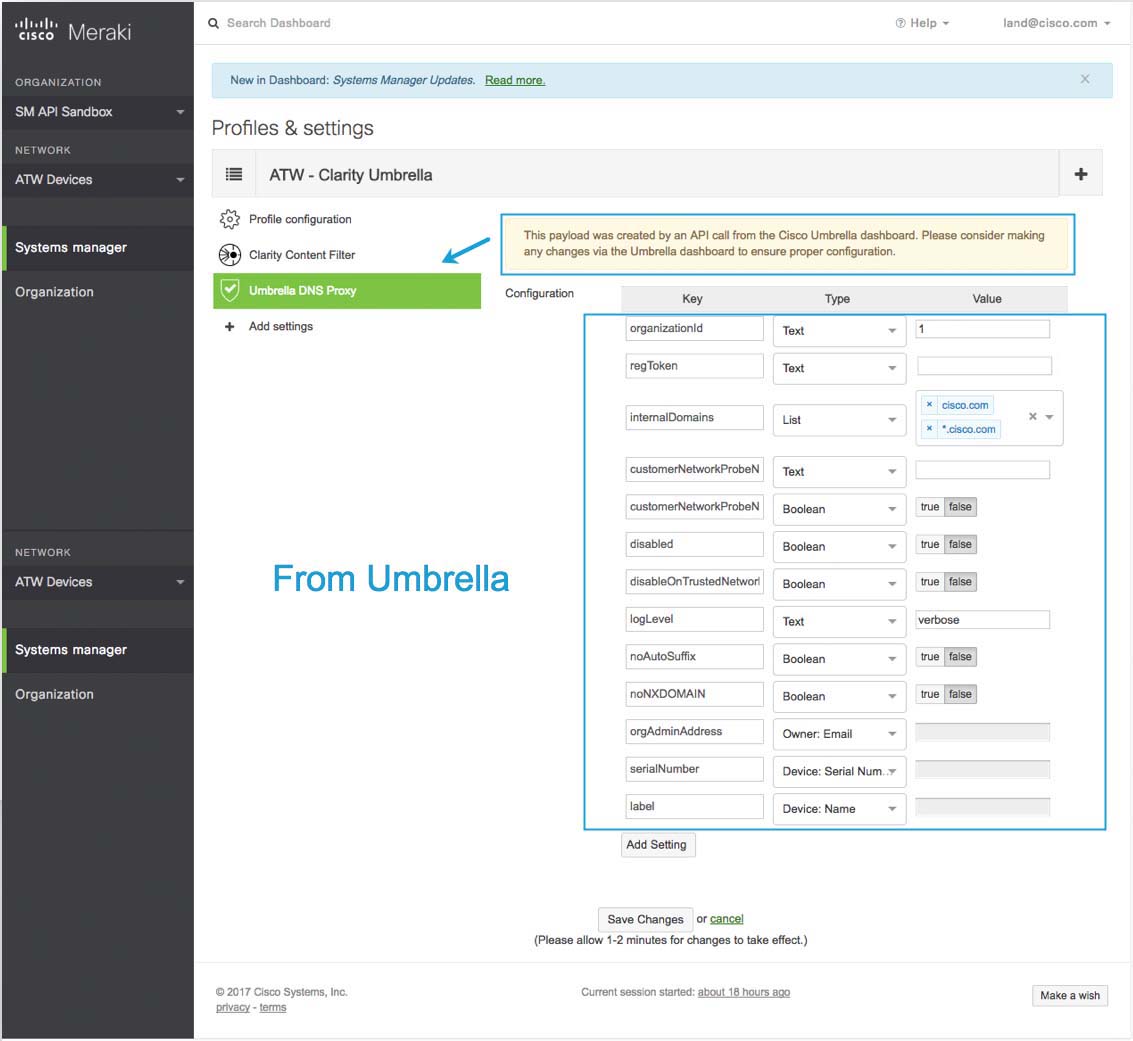Open the profile list hamburger icon

pyautogui.click(x=233, y=174)
